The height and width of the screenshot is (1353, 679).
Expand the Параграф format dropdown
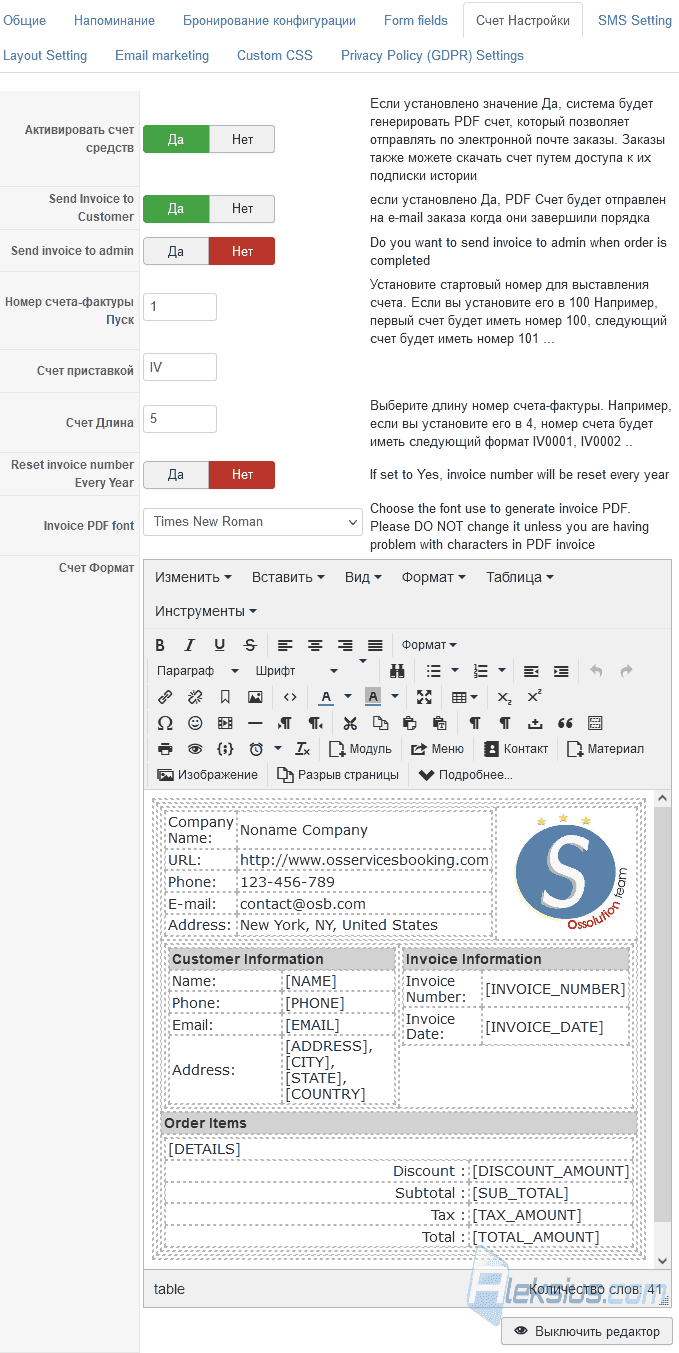click(197, 671)
